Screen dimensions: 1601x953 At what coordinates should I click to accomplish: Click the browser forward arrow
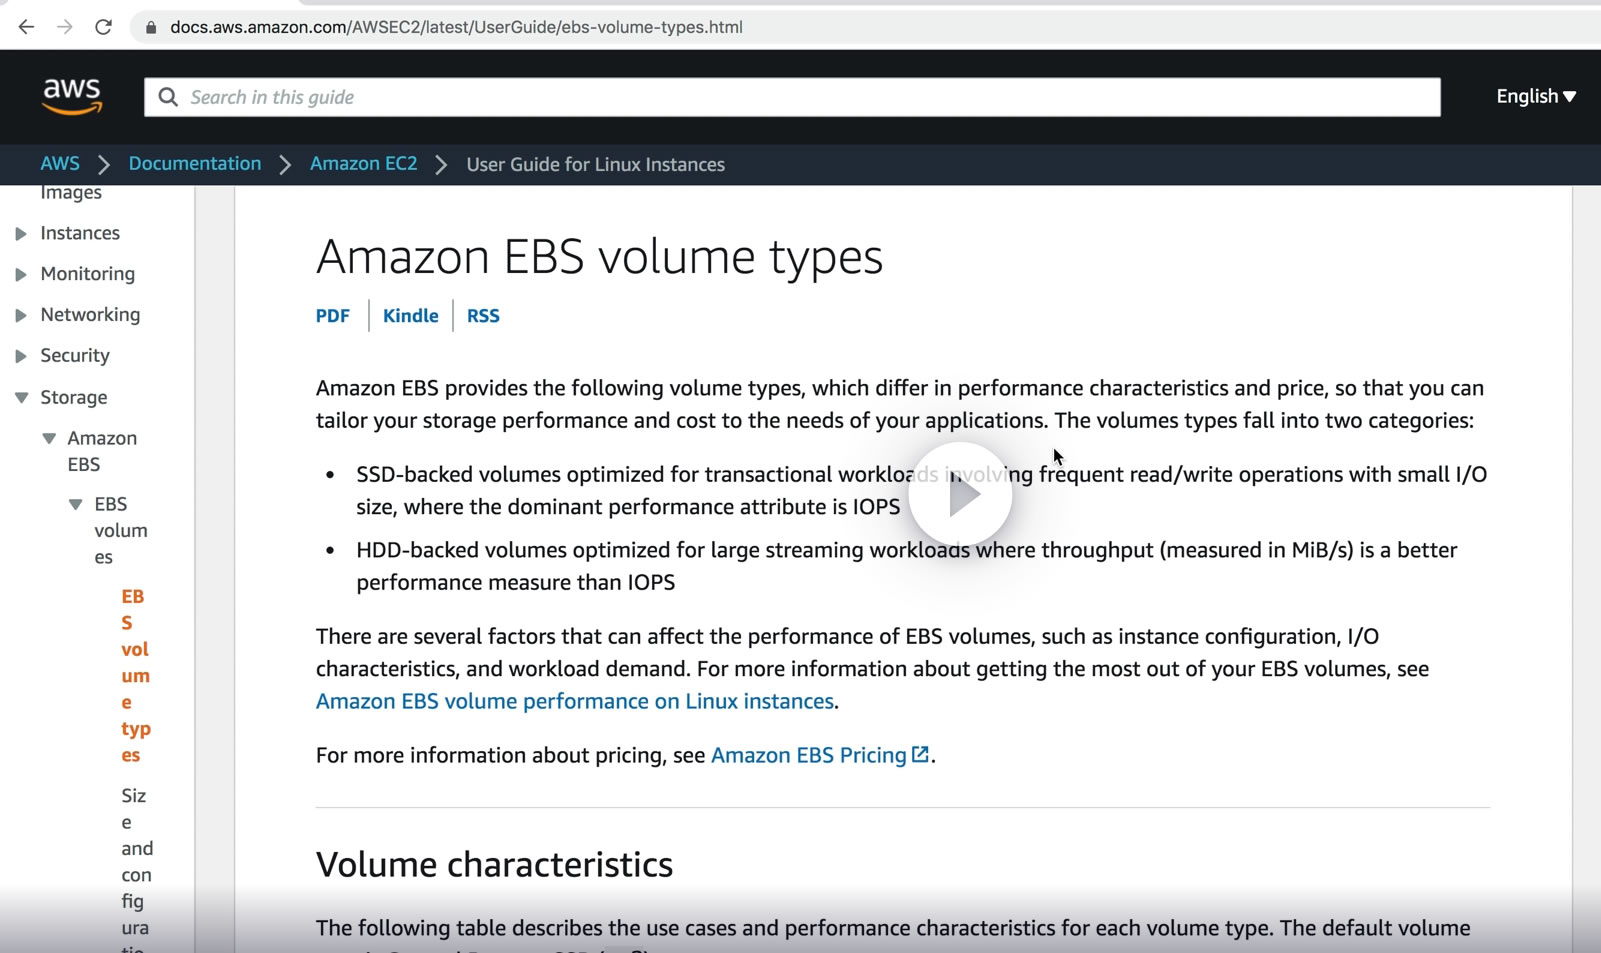tap(65, 27)
